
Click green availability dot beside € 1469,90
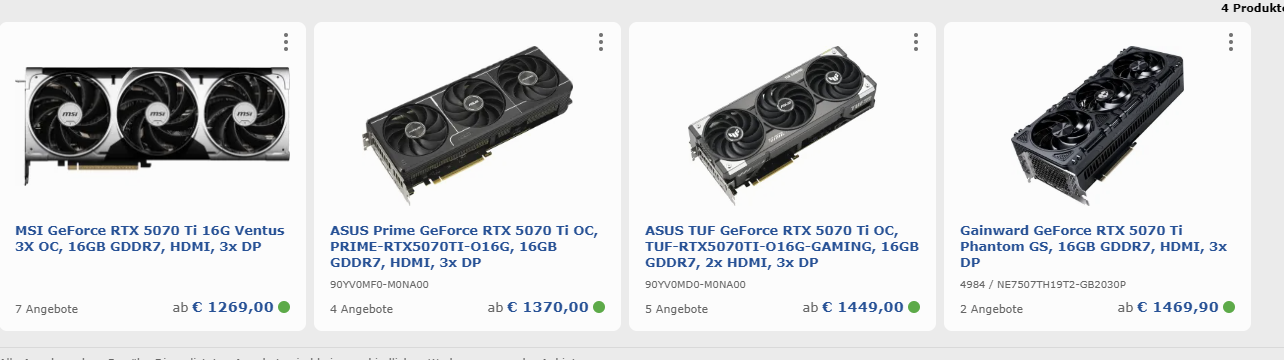pos(1229,307)
